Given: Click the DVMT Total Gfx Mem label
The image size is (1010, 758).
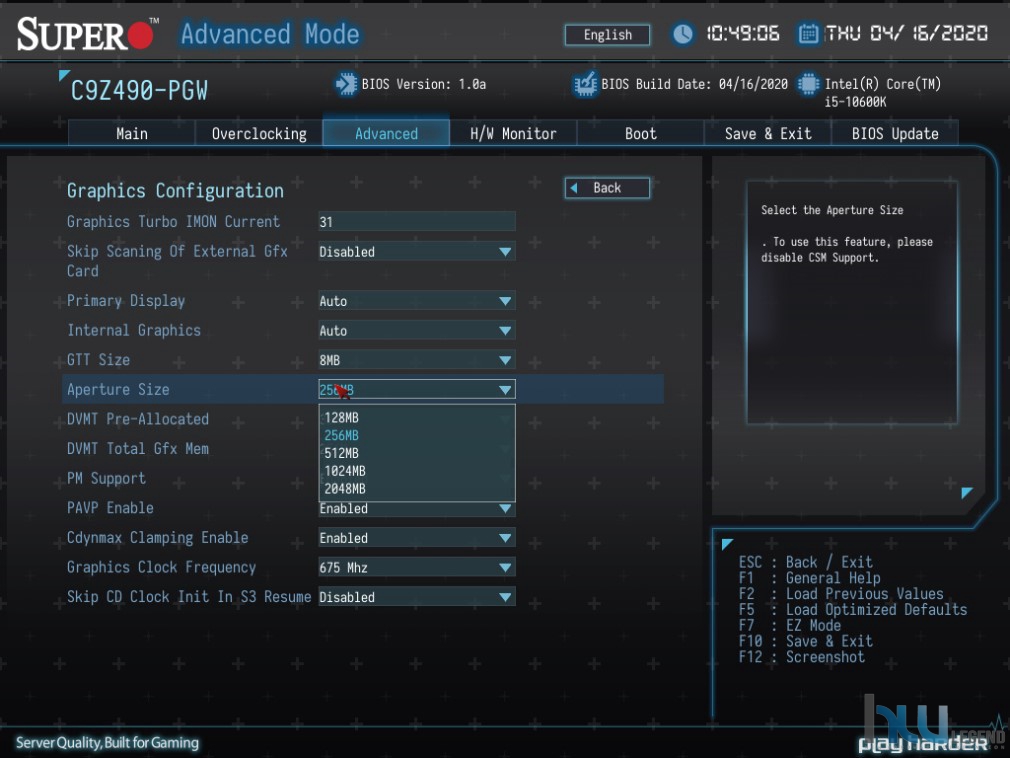Looking at the screenshot, I should pyautogui.click(x=138, y=449).
